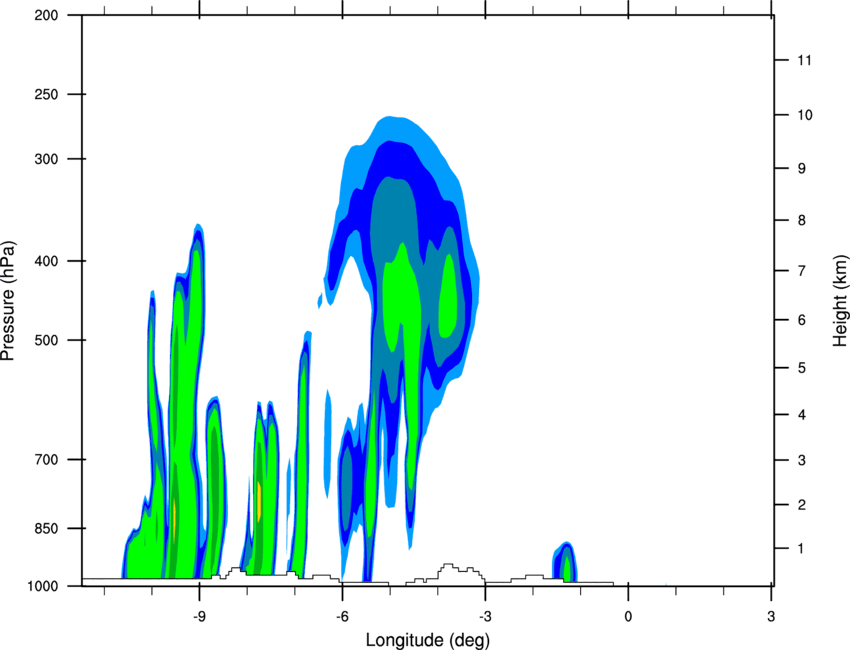Click the 7 km height label

point(802,271)
